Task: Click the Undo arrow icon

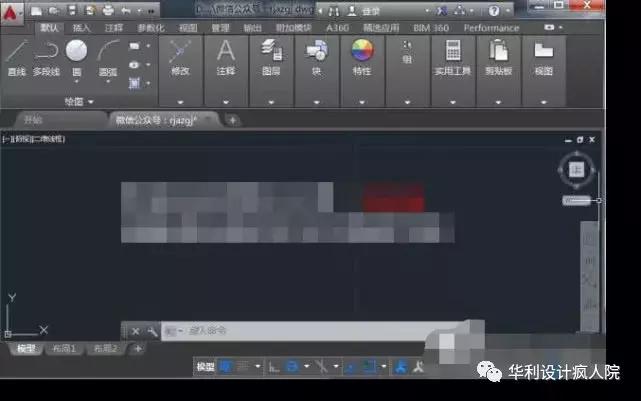Action: point(126,11)
